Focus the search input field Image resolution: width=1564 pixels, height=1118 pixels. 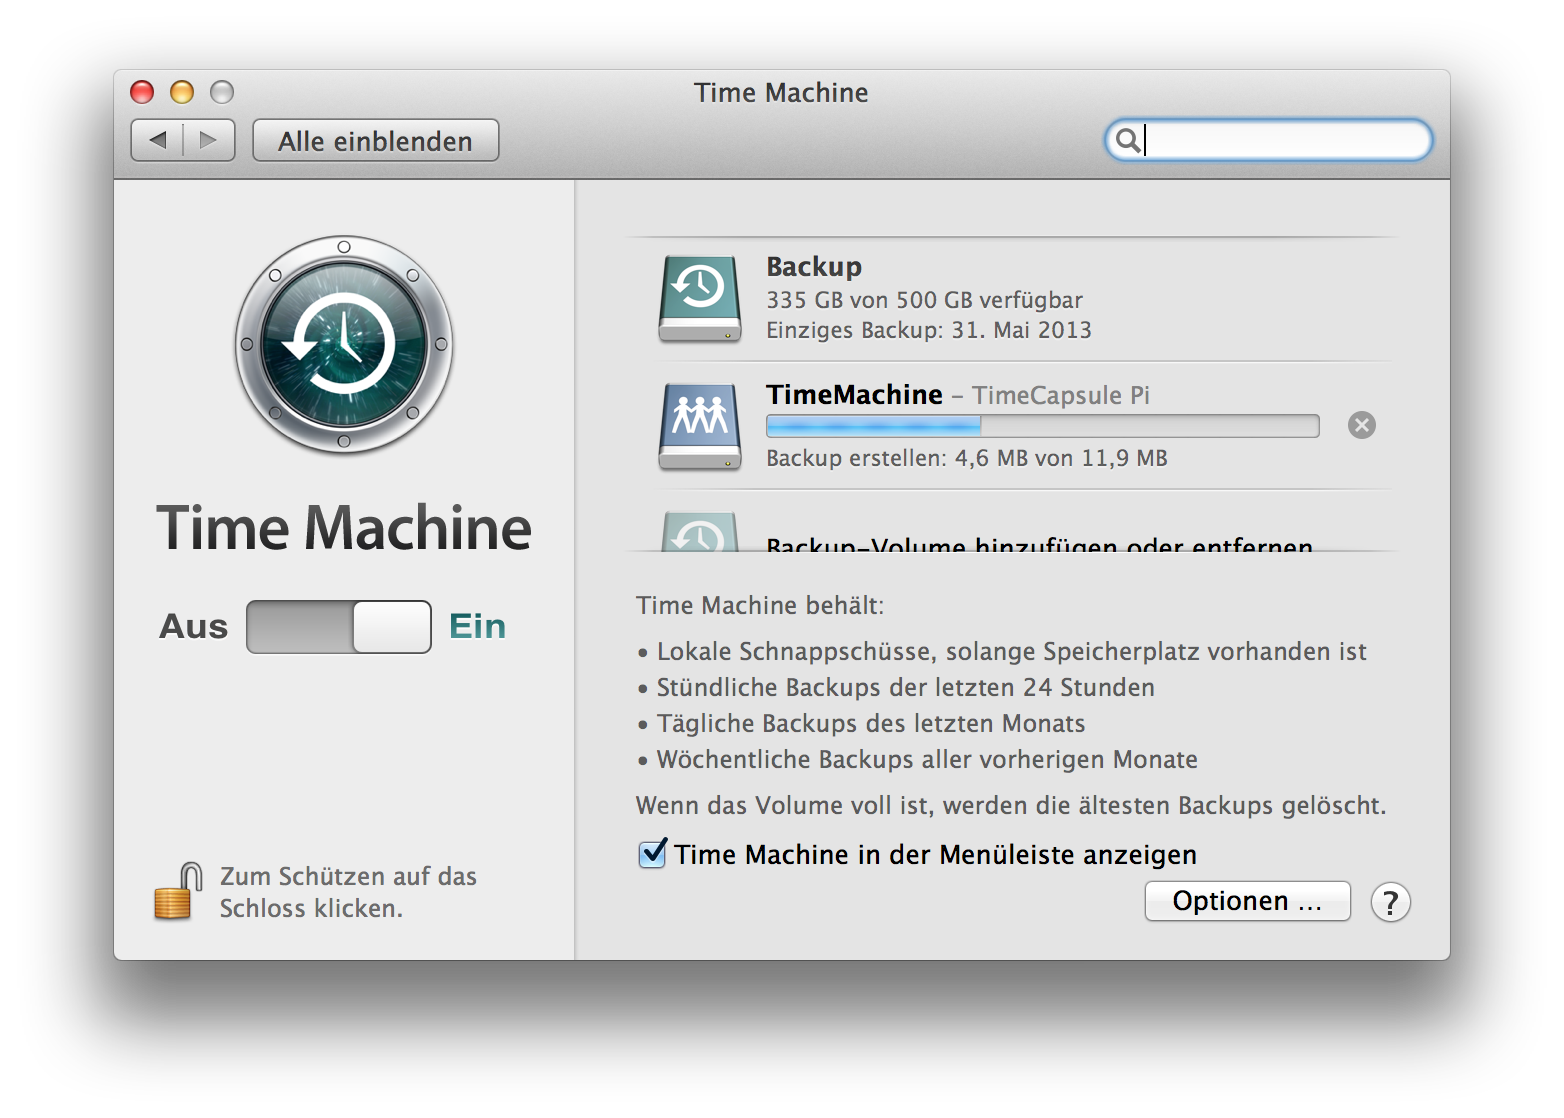pos(1269,140)
